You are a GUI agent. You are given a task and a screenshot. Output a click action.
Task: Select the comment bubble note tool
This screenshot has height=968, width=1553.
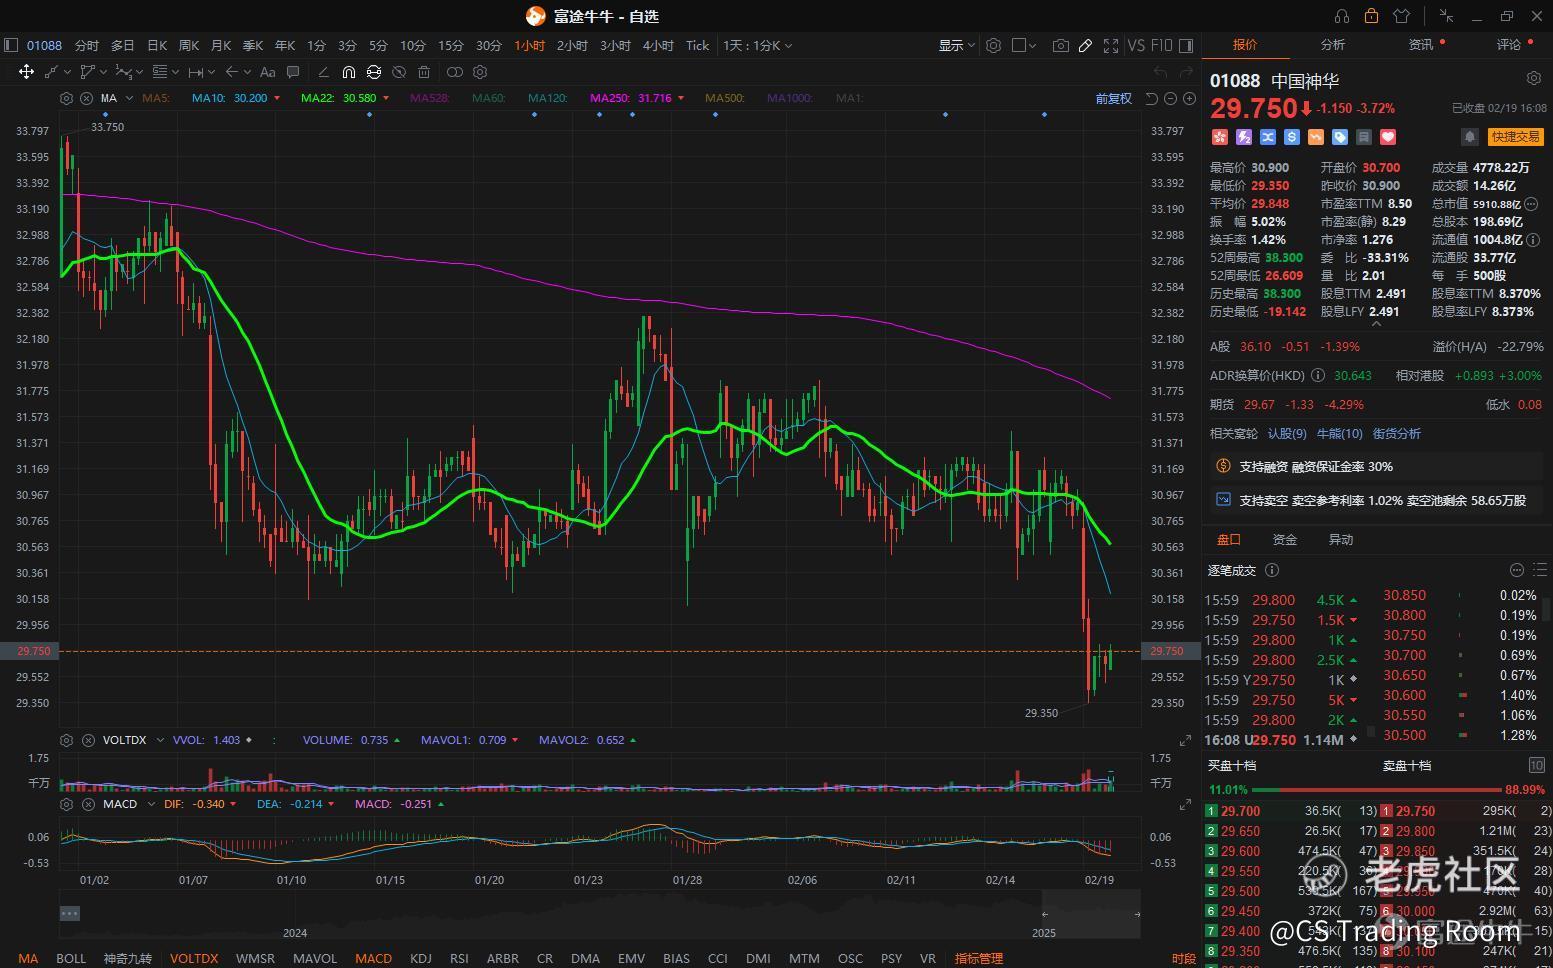pos(293,72)
